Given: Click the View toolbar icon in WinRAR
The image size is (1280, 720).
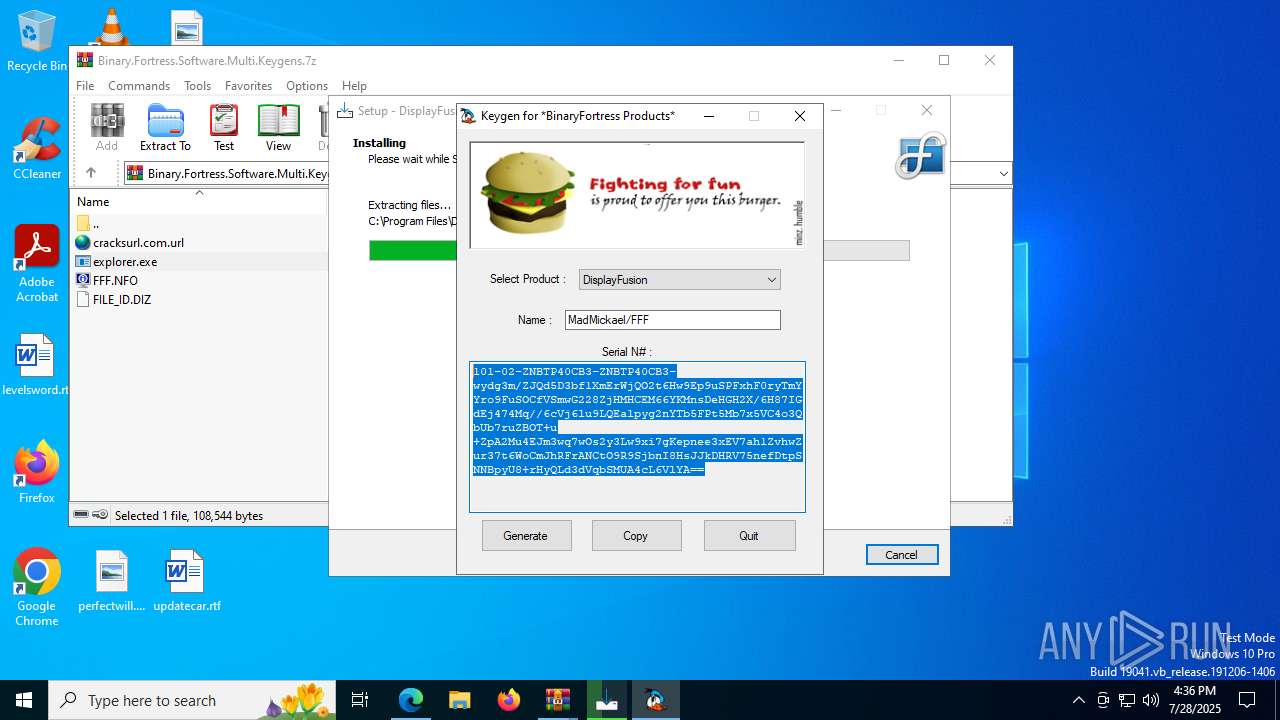Looking at the screenshot, I should click(278, 128).
